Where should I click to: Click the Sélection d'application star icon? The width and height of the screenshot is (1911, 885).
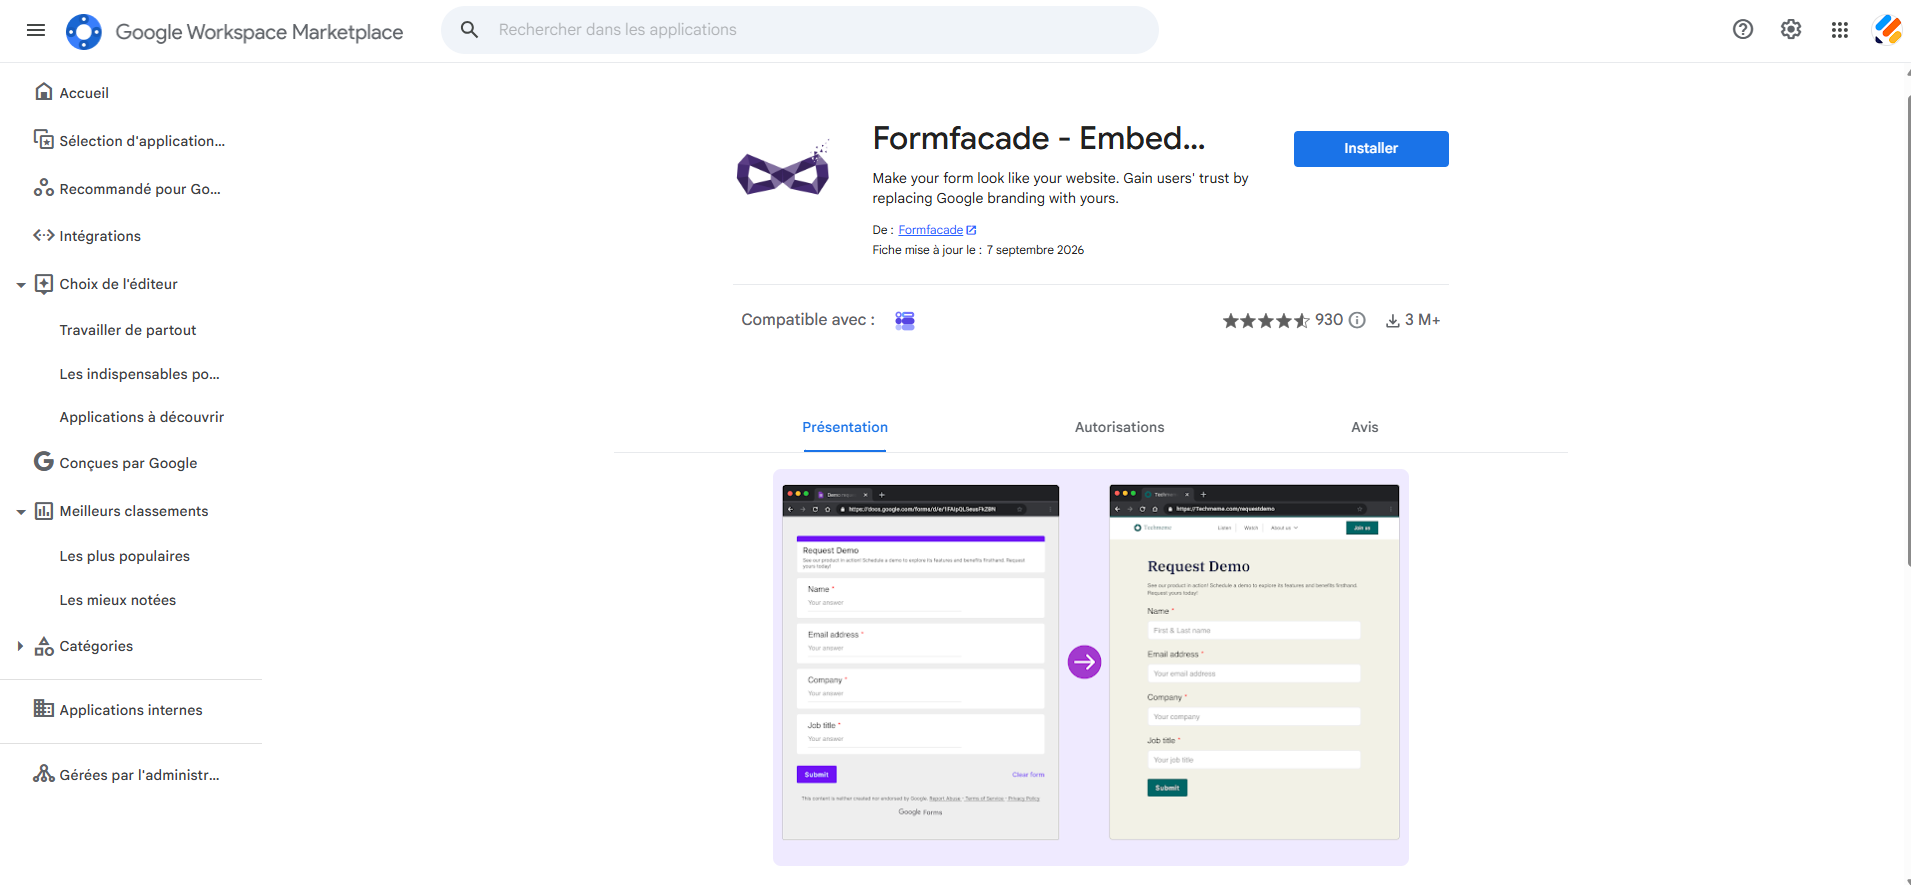pos(44,140)
